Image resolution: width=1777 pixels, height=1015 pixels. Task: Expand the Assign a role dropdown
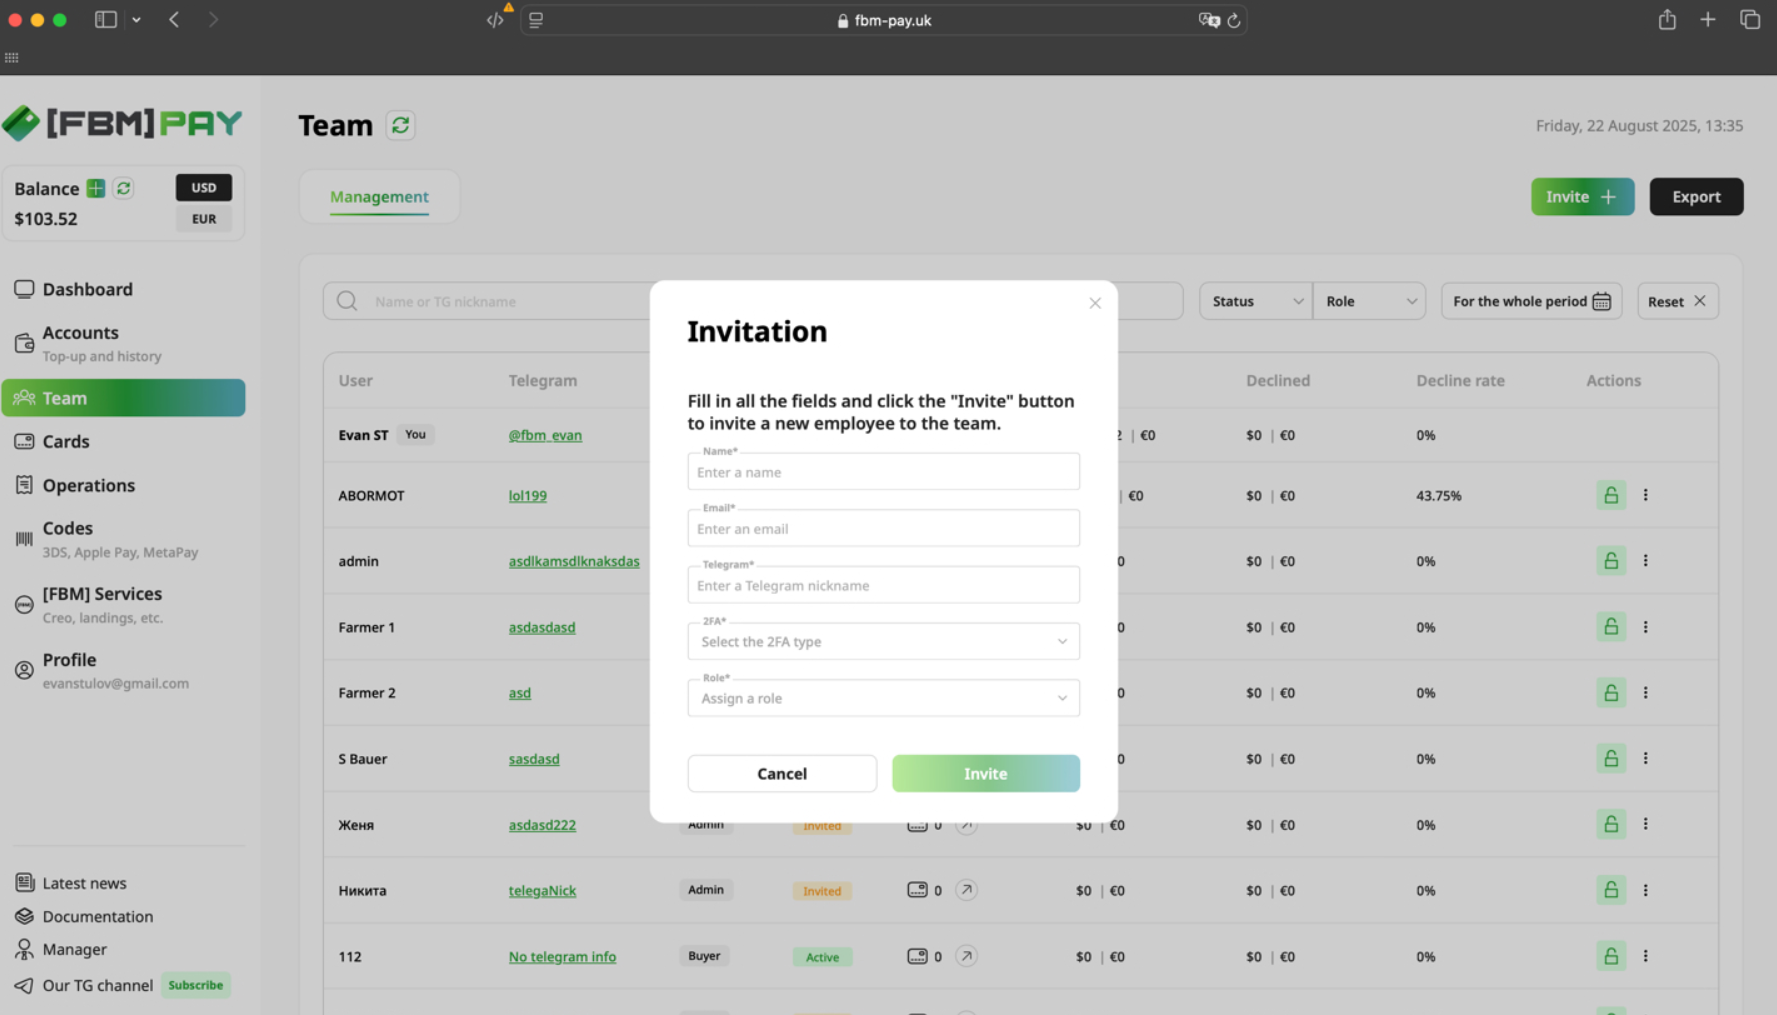[883, 698]
